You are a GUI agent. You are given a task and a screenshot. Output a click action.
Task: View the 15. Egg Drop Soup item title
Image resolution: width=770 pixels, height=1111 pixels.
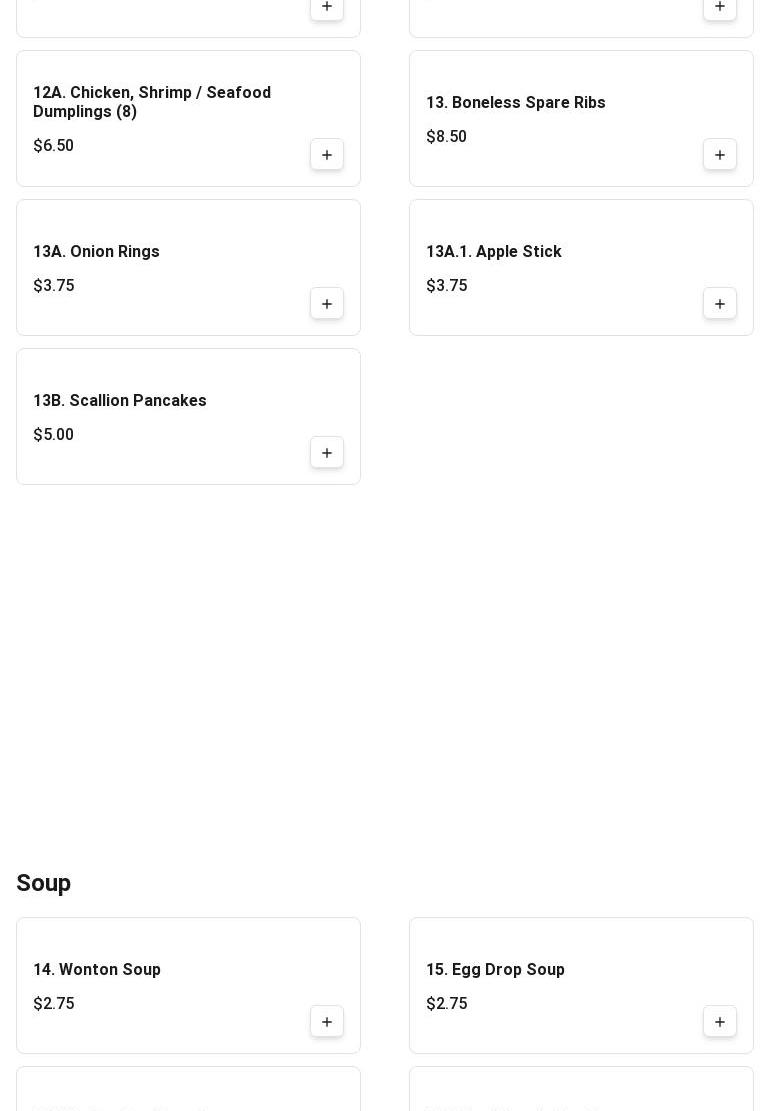point(495,970)
